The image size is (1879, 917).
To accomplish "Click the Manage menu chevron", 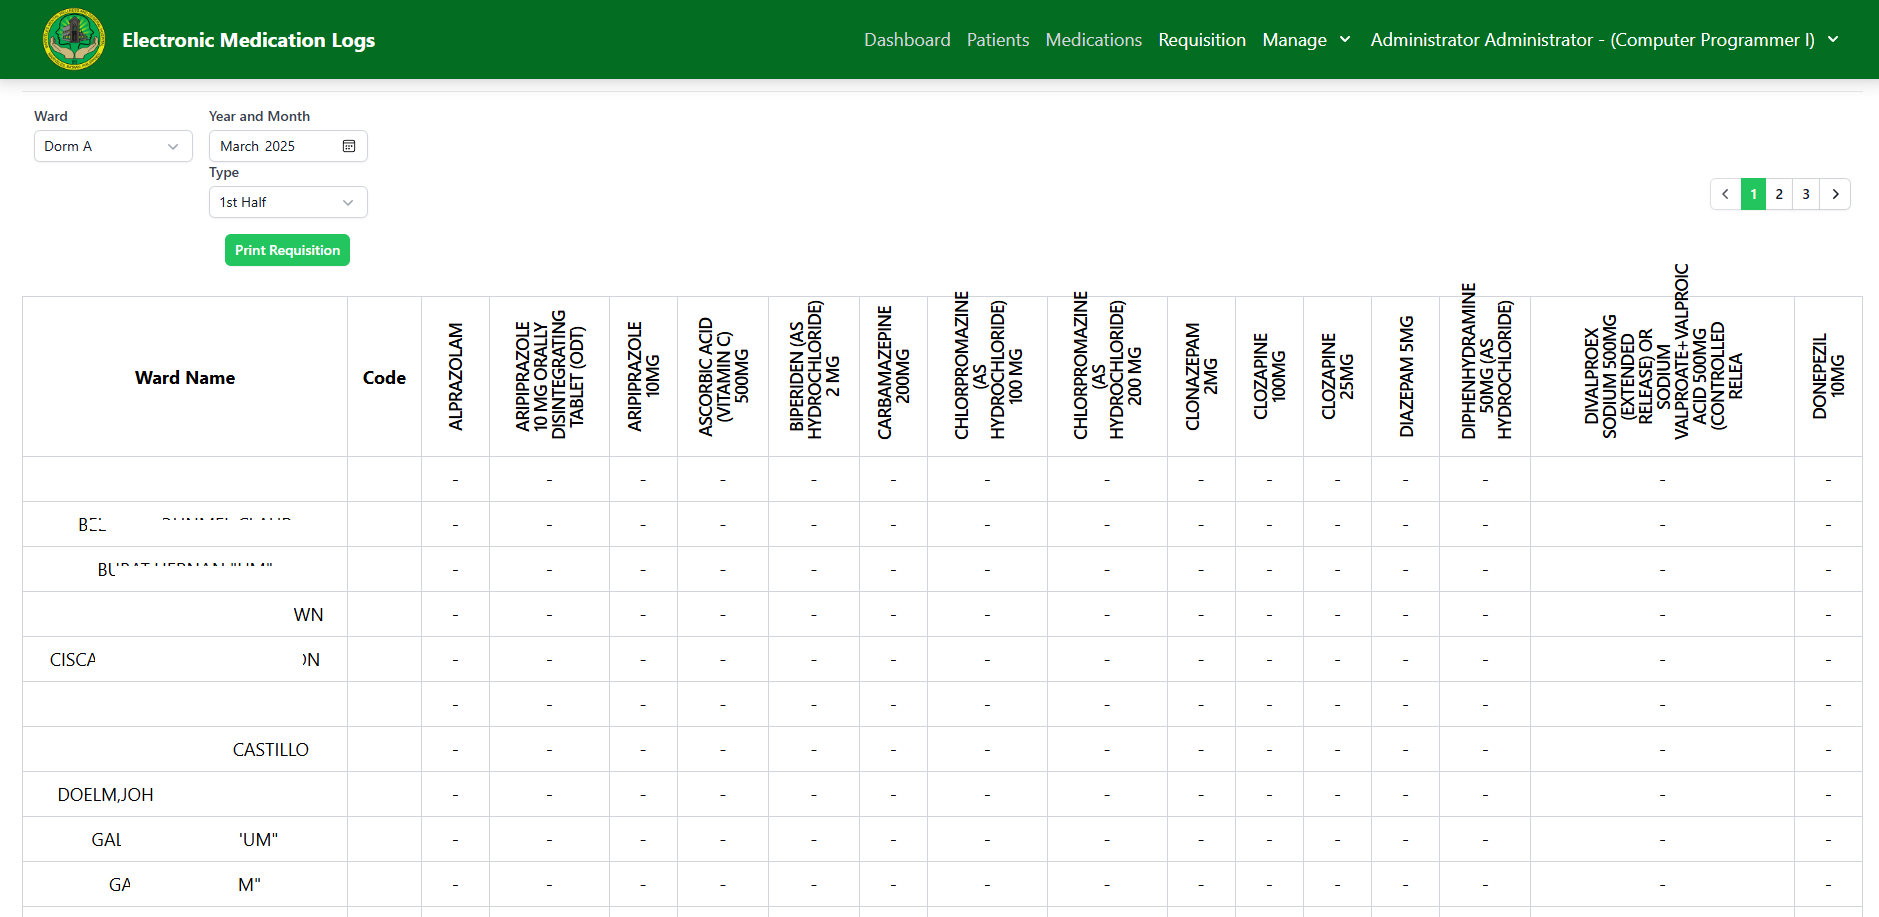I will [1345, 40].
